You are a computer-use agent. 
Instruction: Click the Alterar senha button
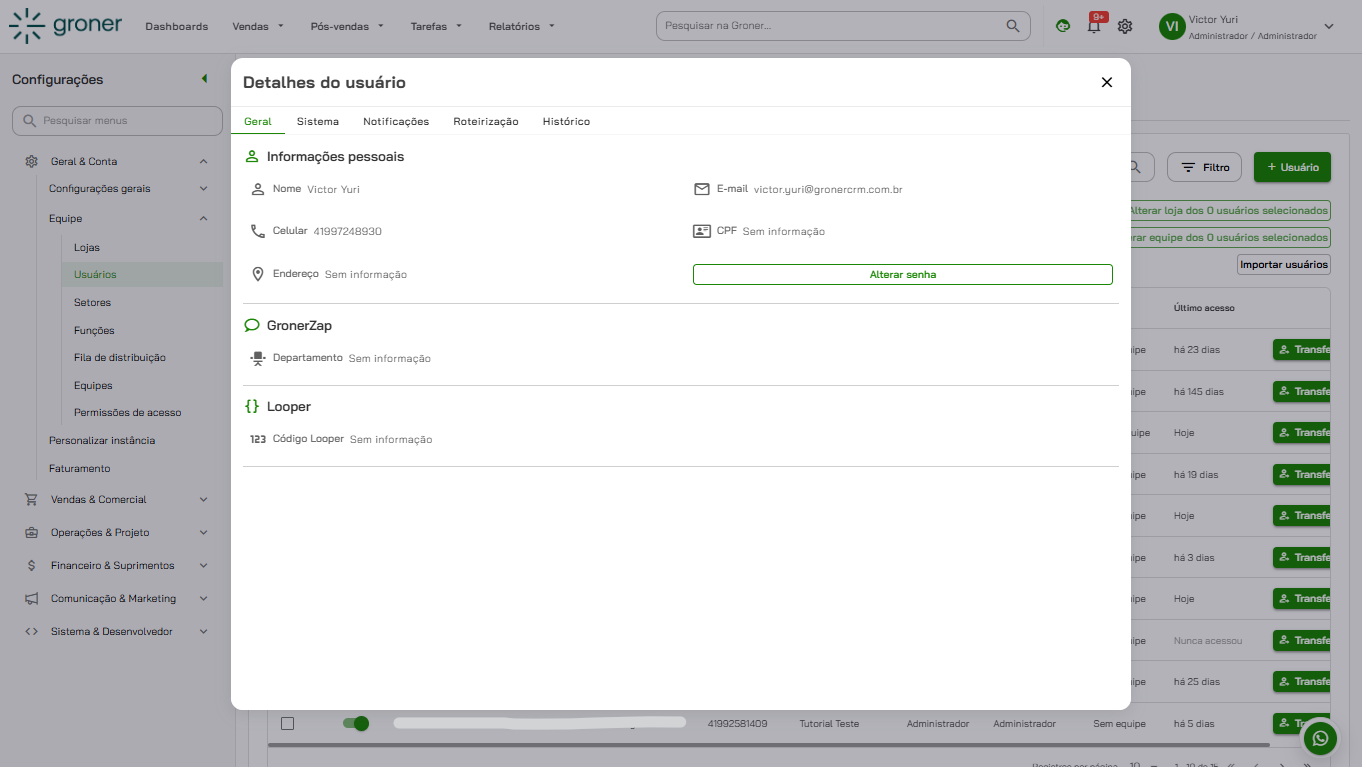(903, 274)
